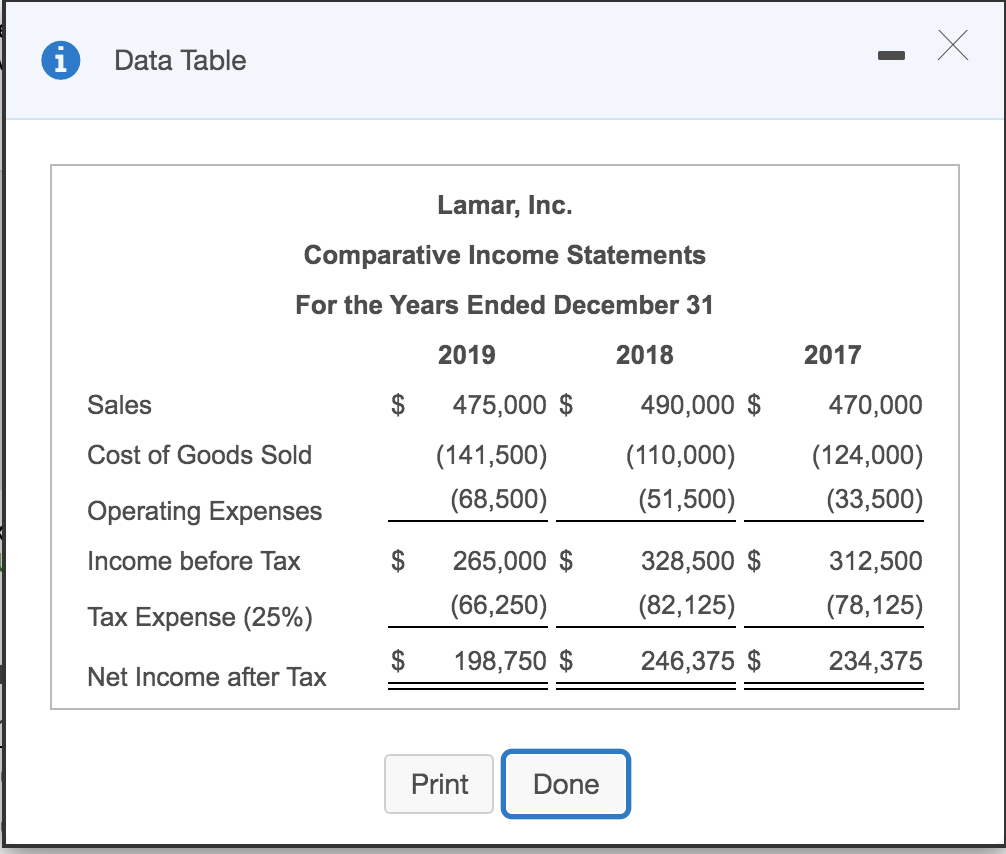Click the Cost of Goods Sold label
Screen dimensions: 1006x854
click(200, 455)
